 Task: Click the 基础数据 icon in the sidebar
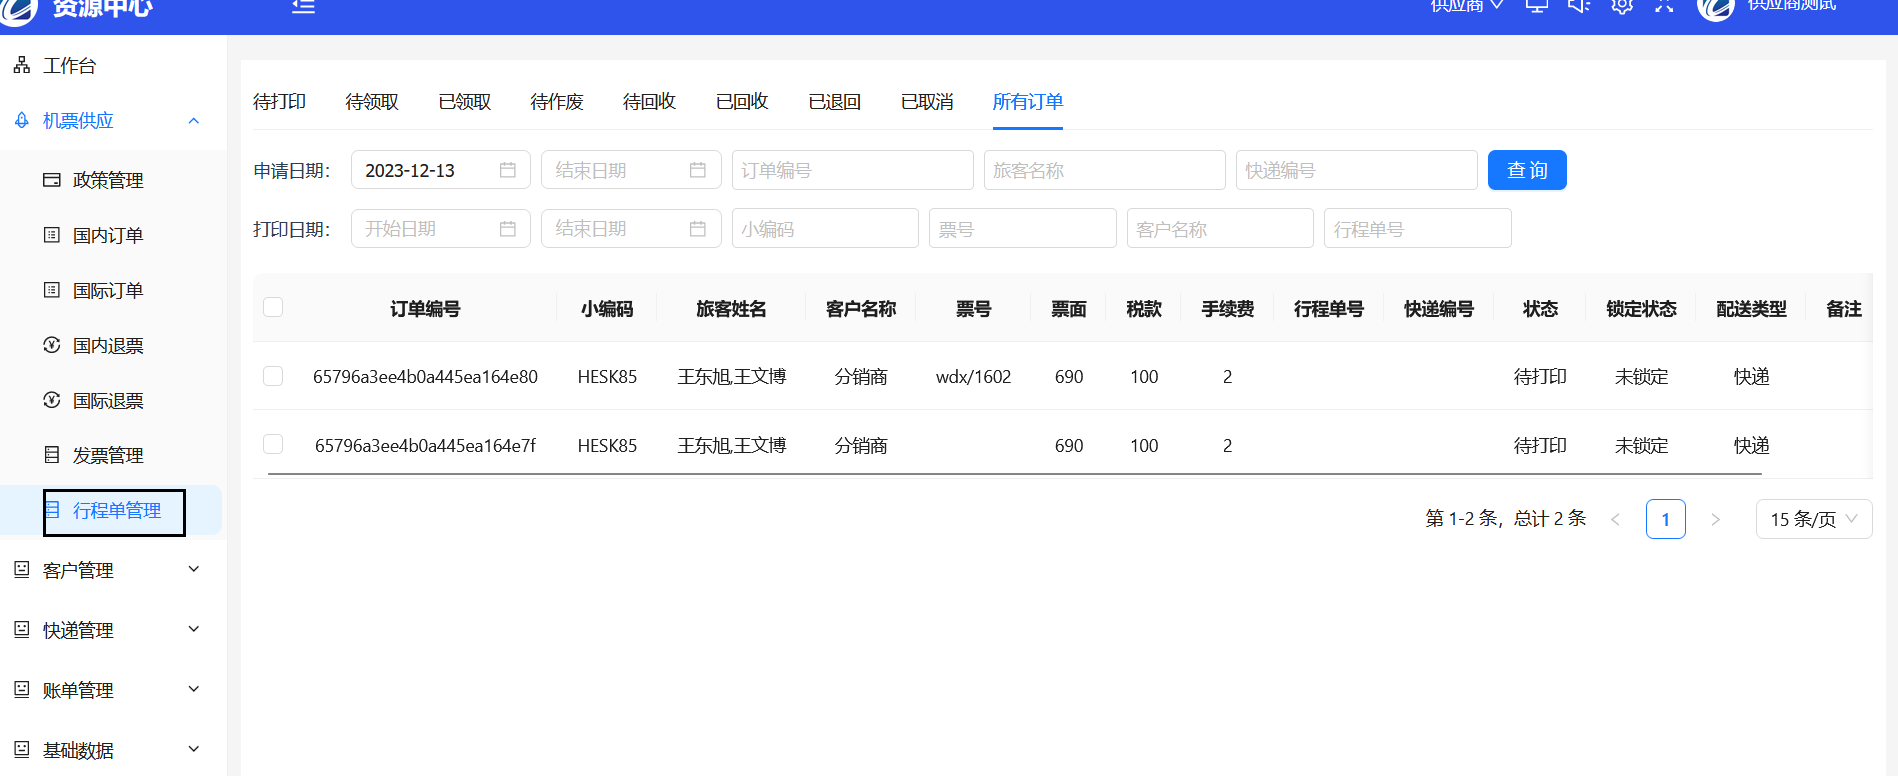tap(22, 750)
